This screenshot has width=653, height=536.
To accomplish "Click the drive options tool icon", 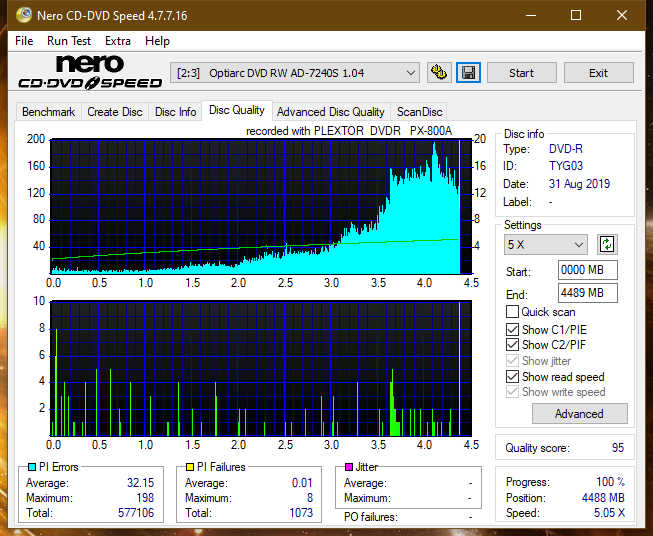I will click(439, 73).
